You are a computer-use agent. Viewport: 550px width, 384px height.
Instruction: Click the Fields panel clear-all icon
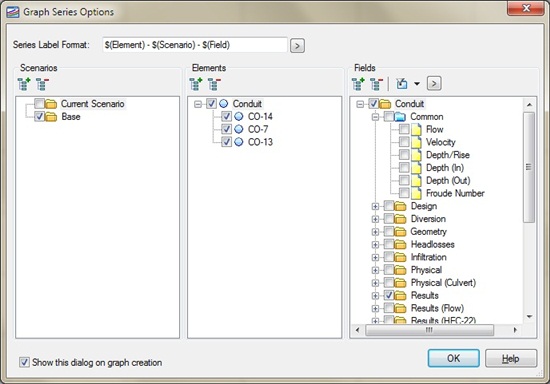click(377, 84)
